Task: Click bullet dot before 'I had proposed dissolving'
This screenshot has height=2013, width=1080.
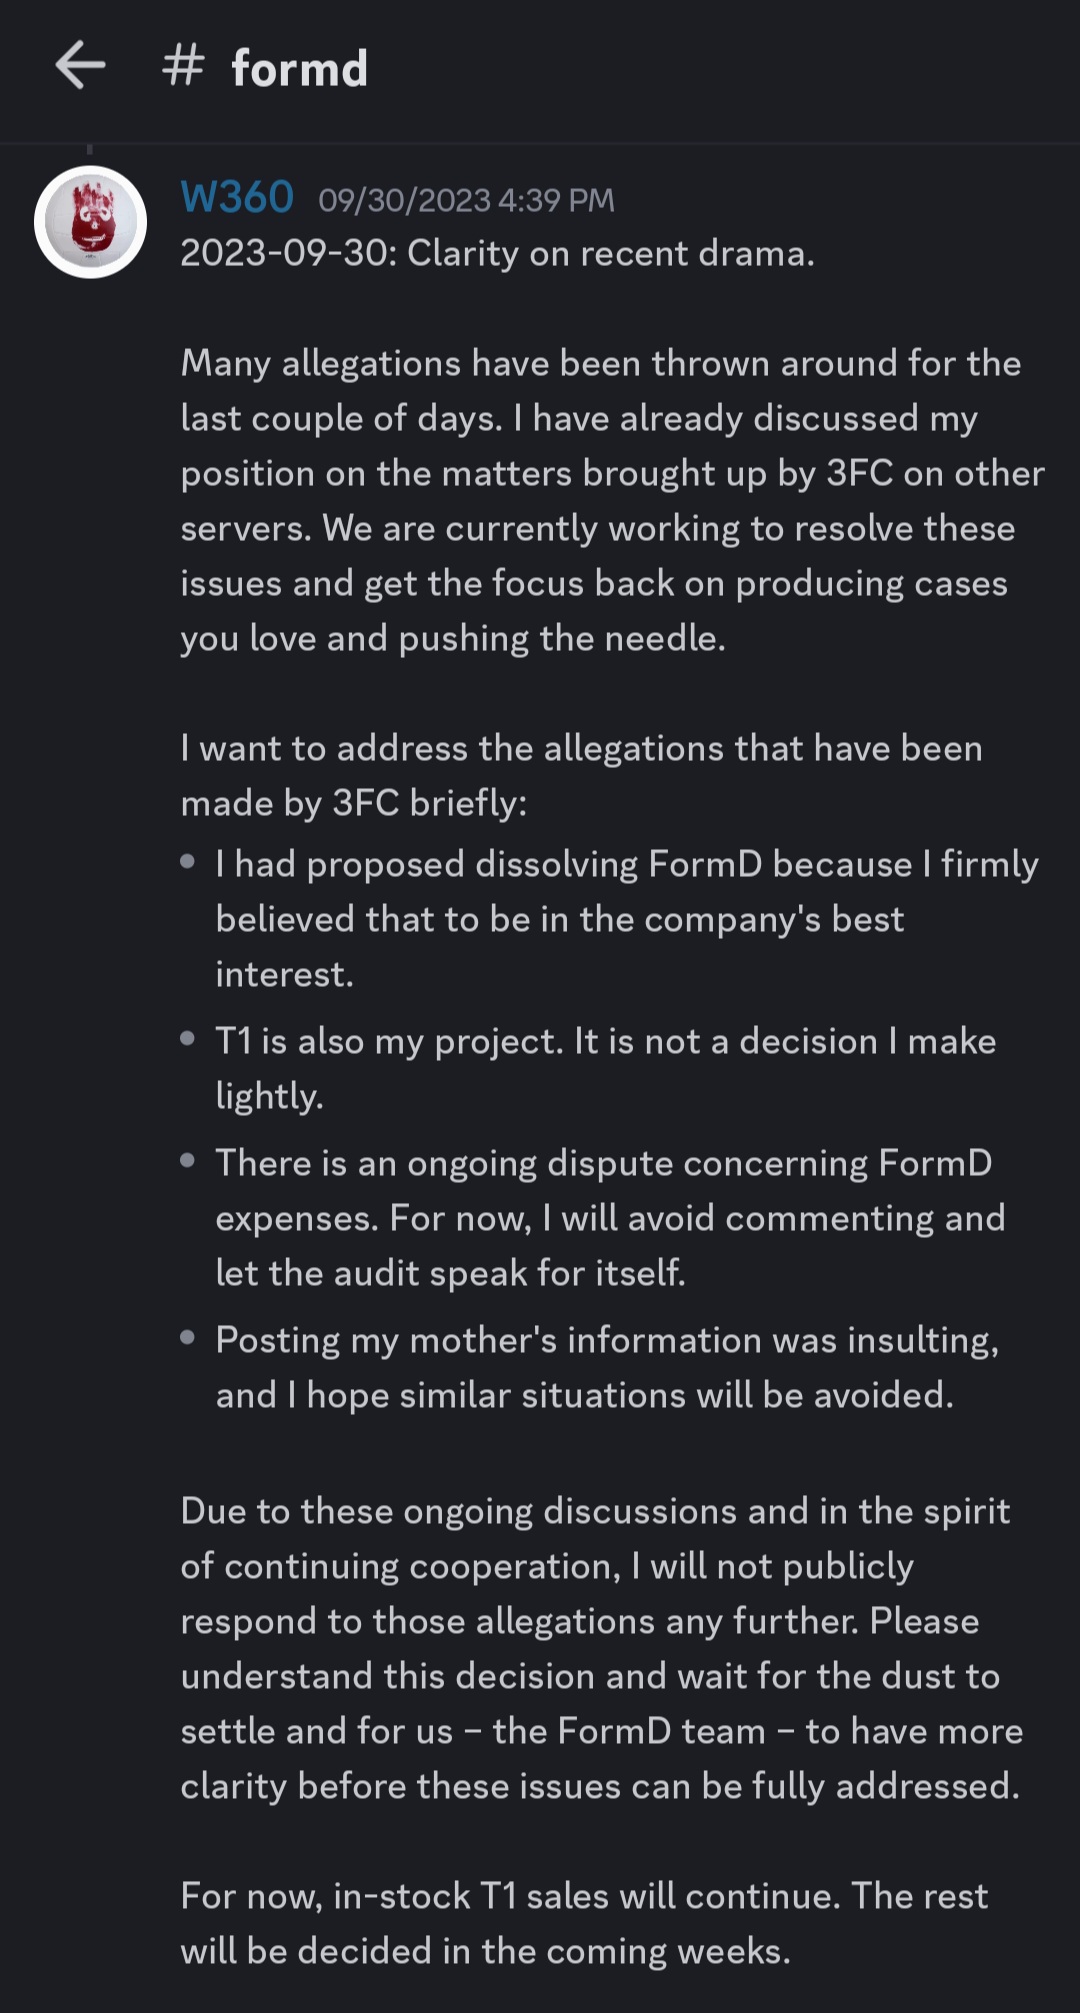Action: (188, 861)
